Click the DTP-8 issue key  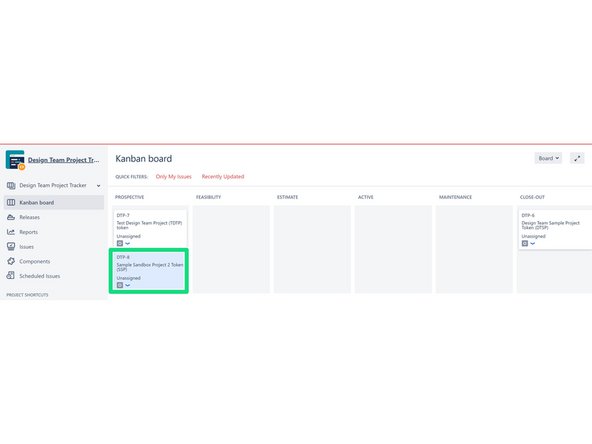[123, 257]
